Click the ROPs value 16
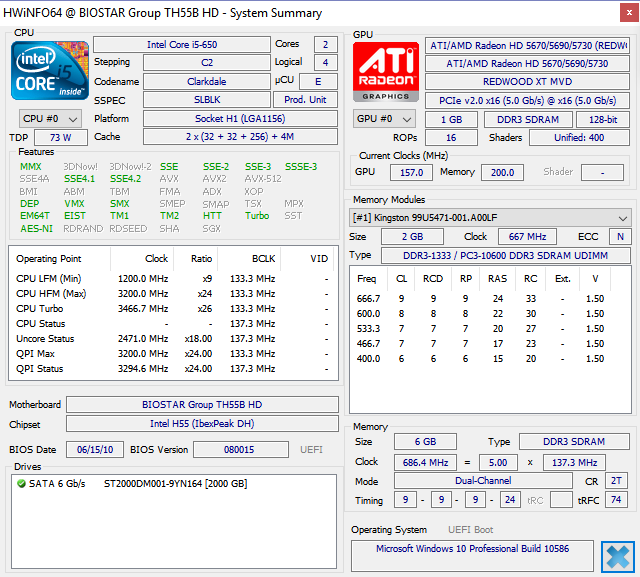640x577 pixels. (x=451, y=138)
